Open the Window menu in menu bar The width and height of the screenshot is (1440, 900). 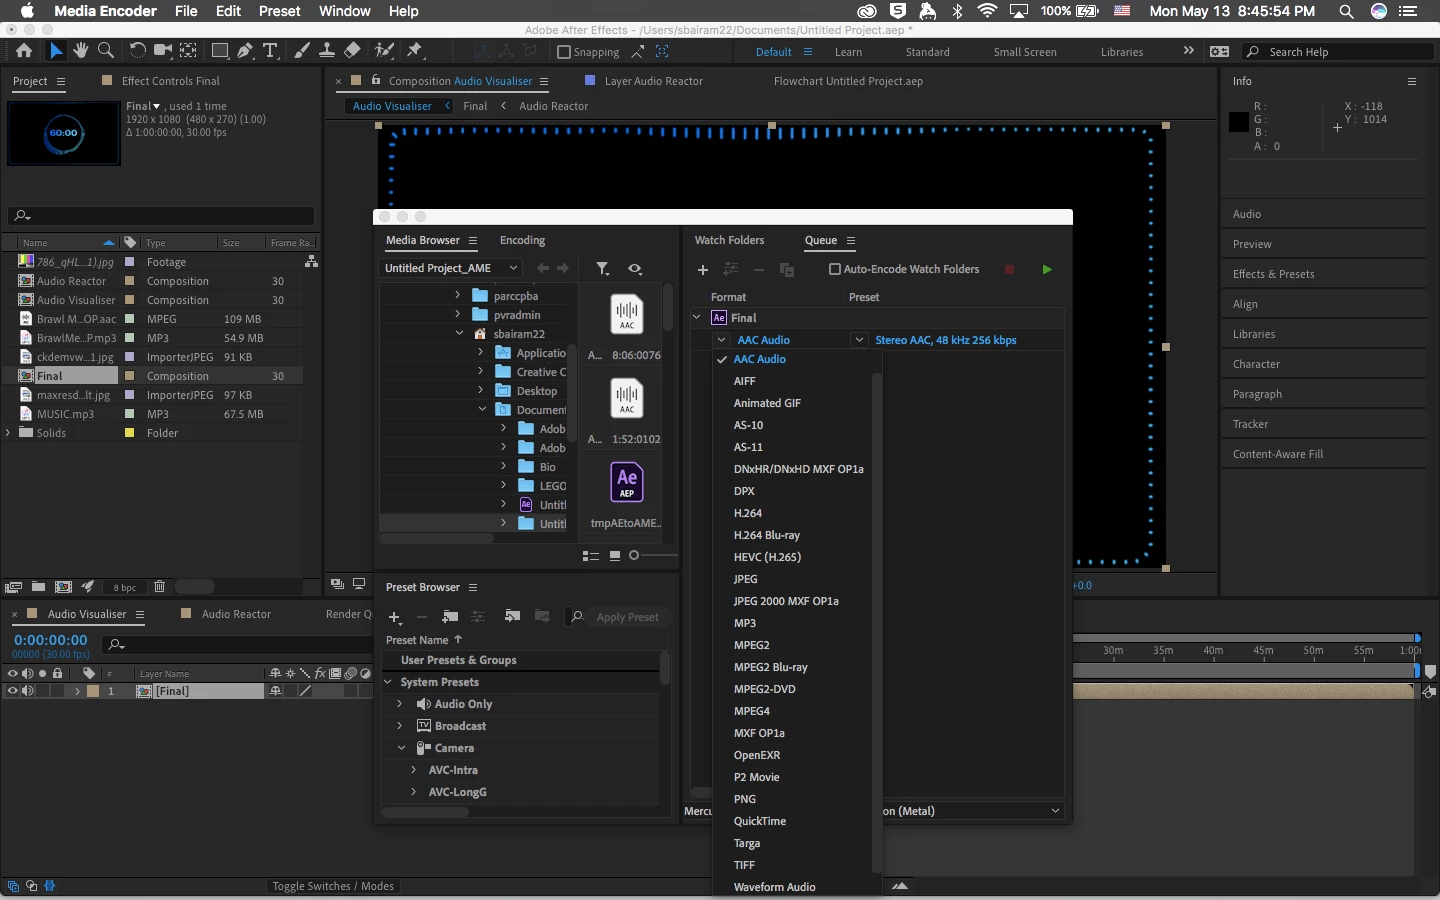coord(345,11)
